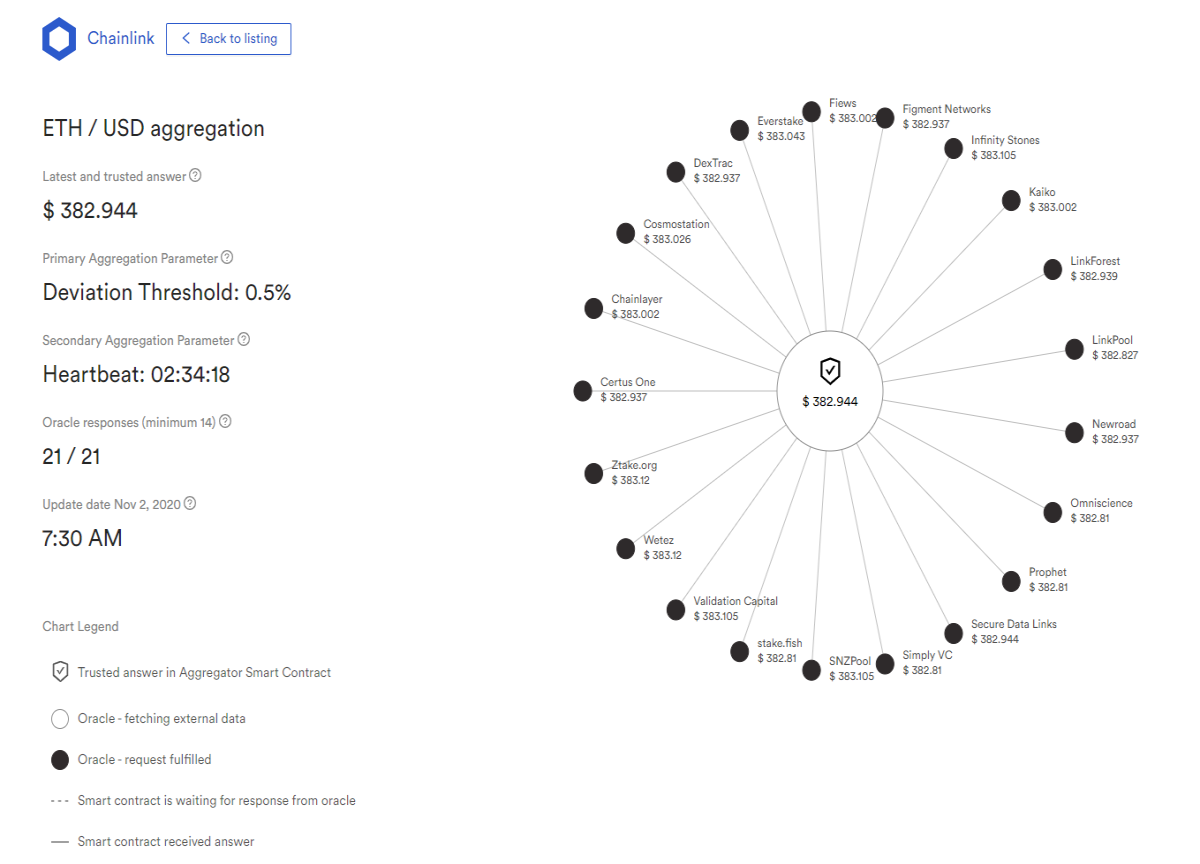Click the stake.fish oracle node
The image size is (1200, 864).
click(739, 652)
